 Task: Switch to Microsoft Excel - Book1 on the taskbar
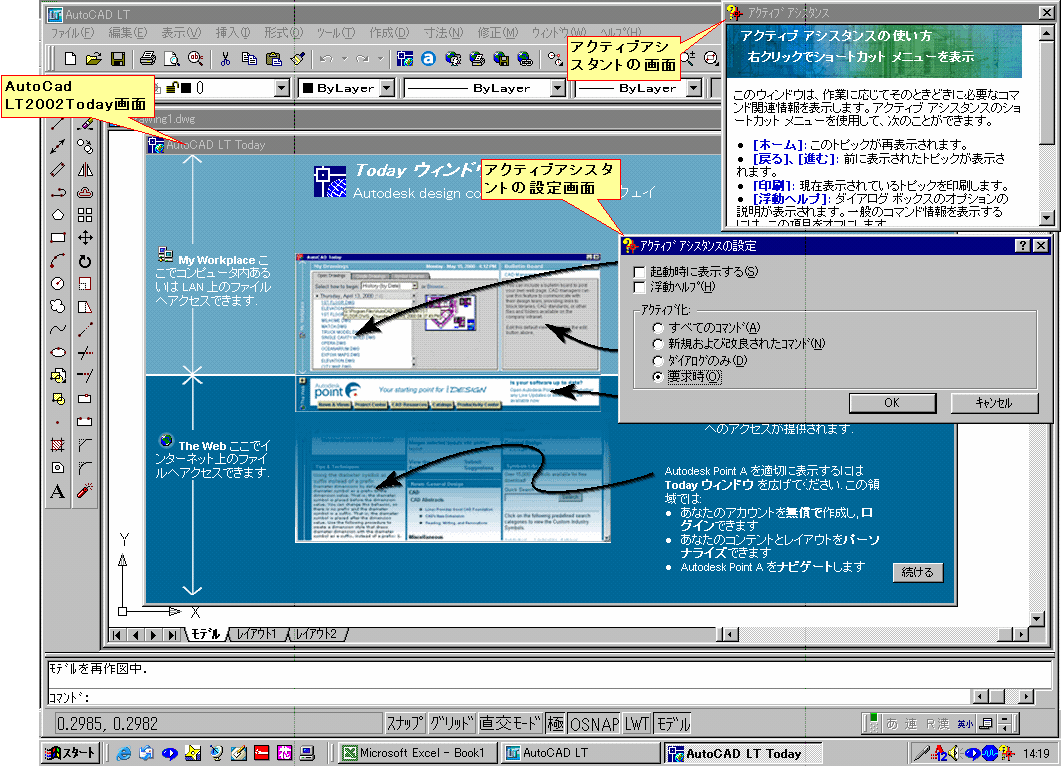coord(418,753)
